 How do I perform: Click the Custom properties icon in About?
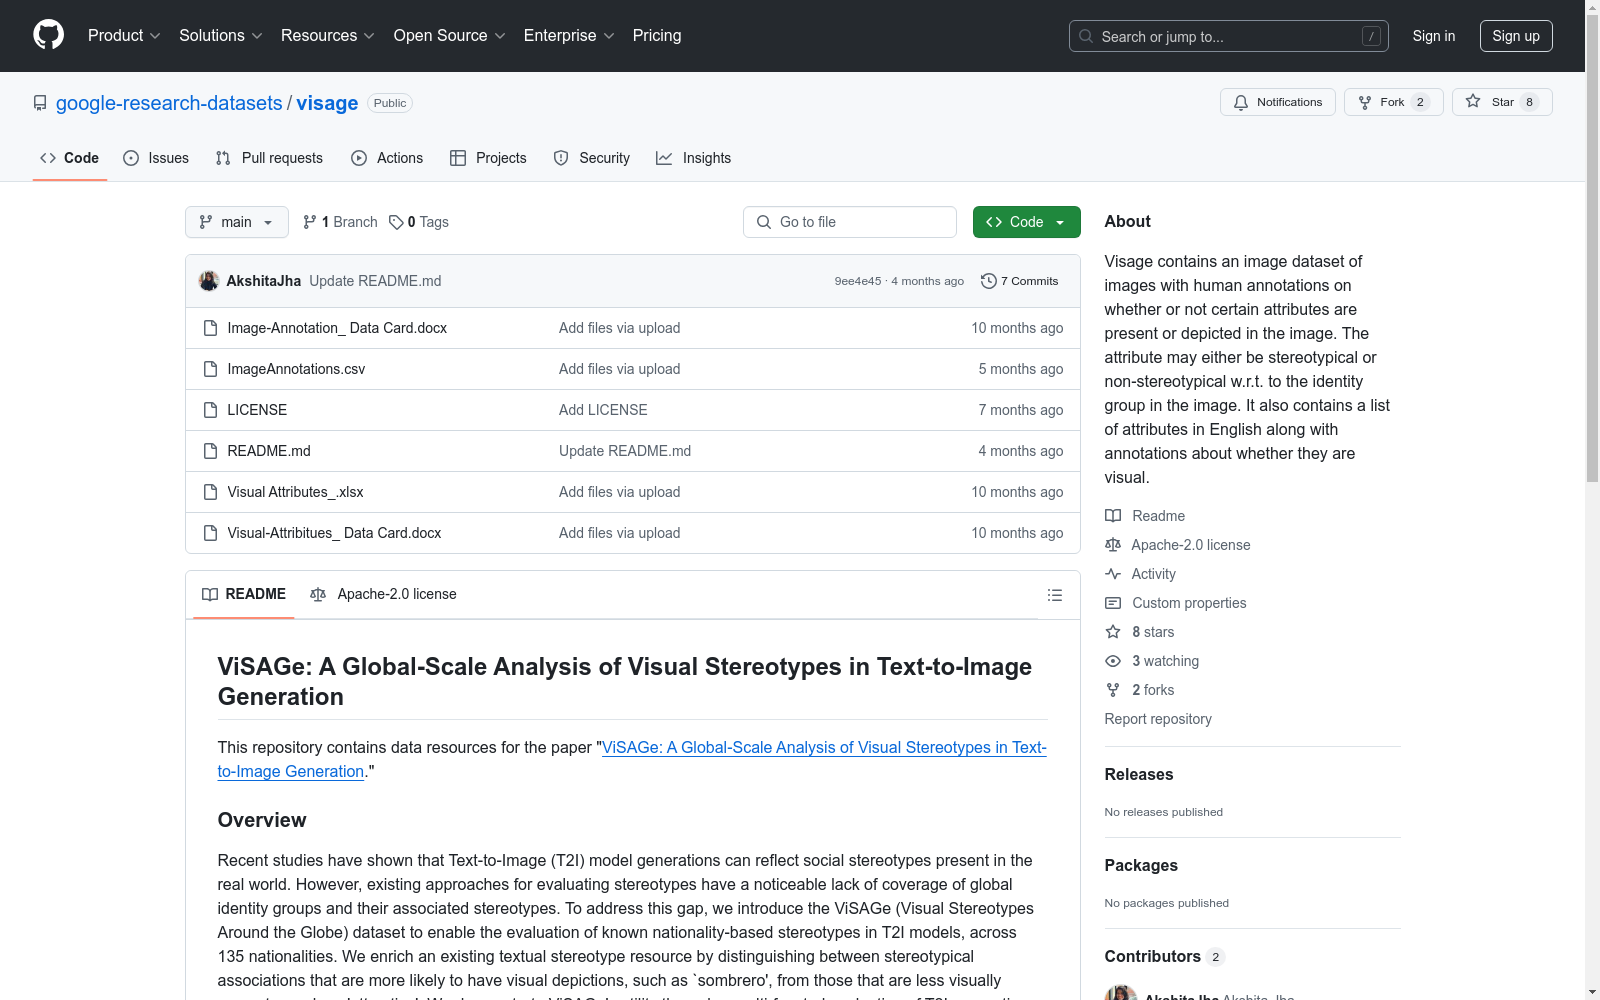pos(1113,603)
